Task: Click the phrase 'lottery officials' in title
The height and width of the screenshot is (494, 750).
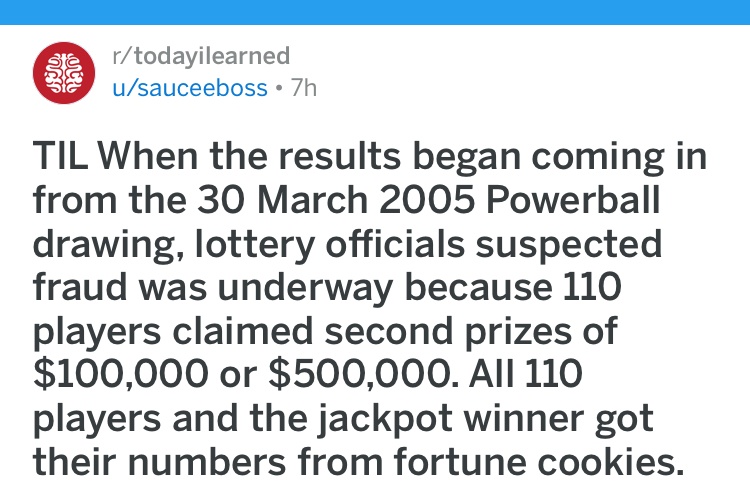Action: [330, 243]
